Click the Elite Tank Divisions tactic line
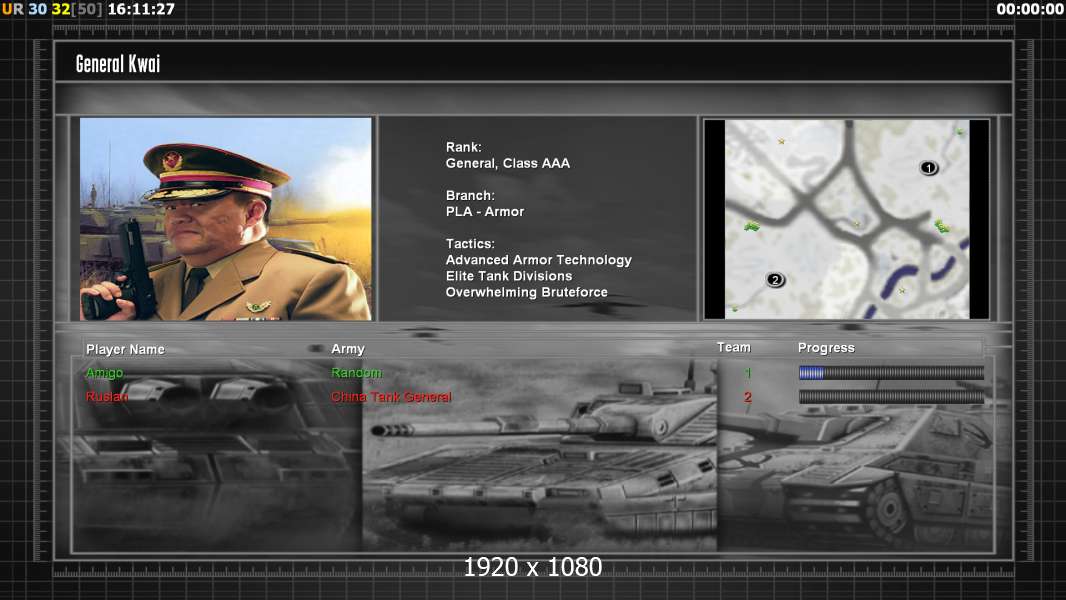The width and height of the screenshot is (1066, 600). coord(509,276)
